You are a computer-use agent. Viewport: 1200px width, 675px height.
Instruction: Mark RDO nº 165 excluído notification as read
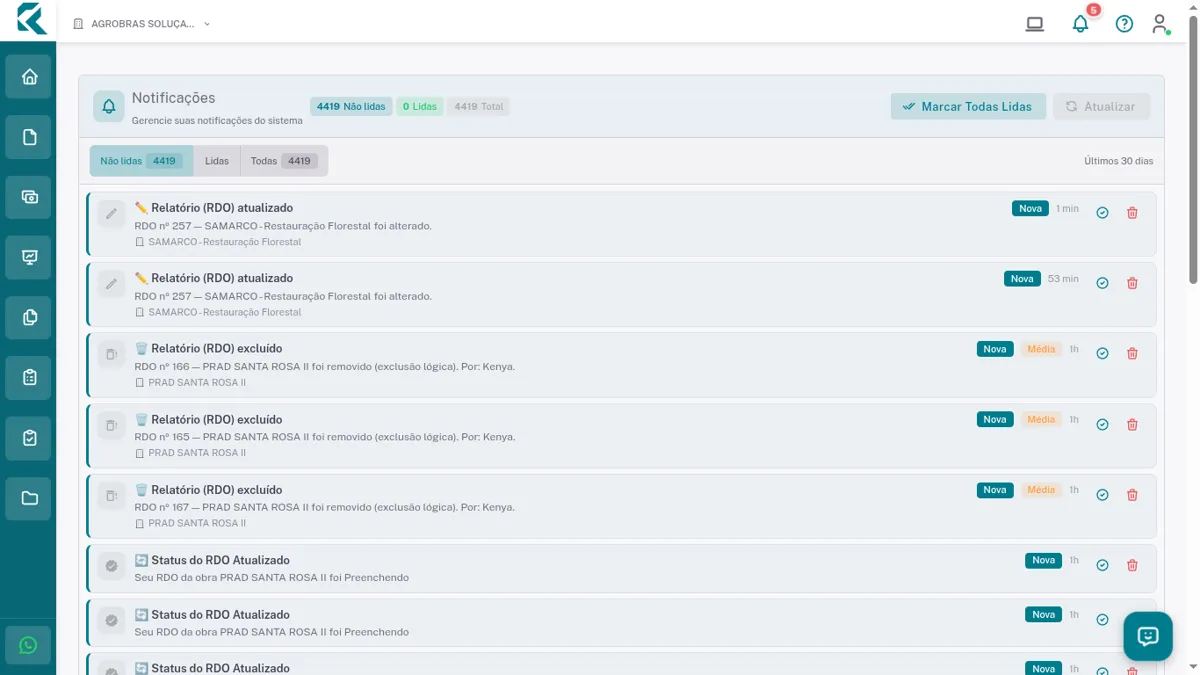point(1102,424)
